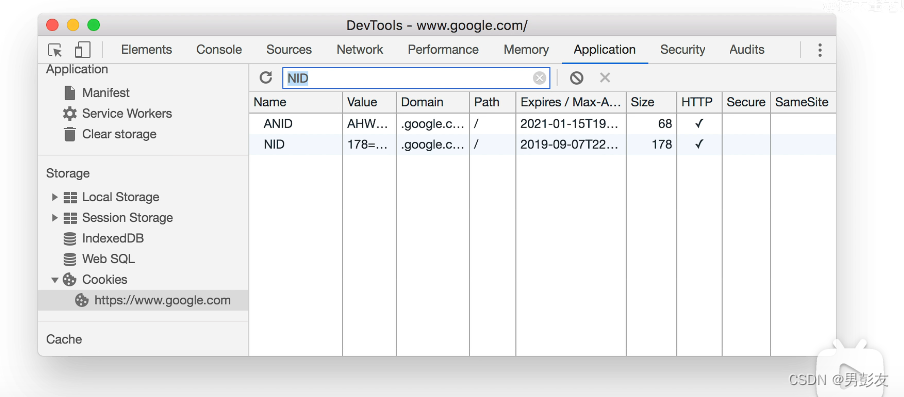904x397 pixels.
Task: Click the IndexedDB database icon
Action: (70, 239)
